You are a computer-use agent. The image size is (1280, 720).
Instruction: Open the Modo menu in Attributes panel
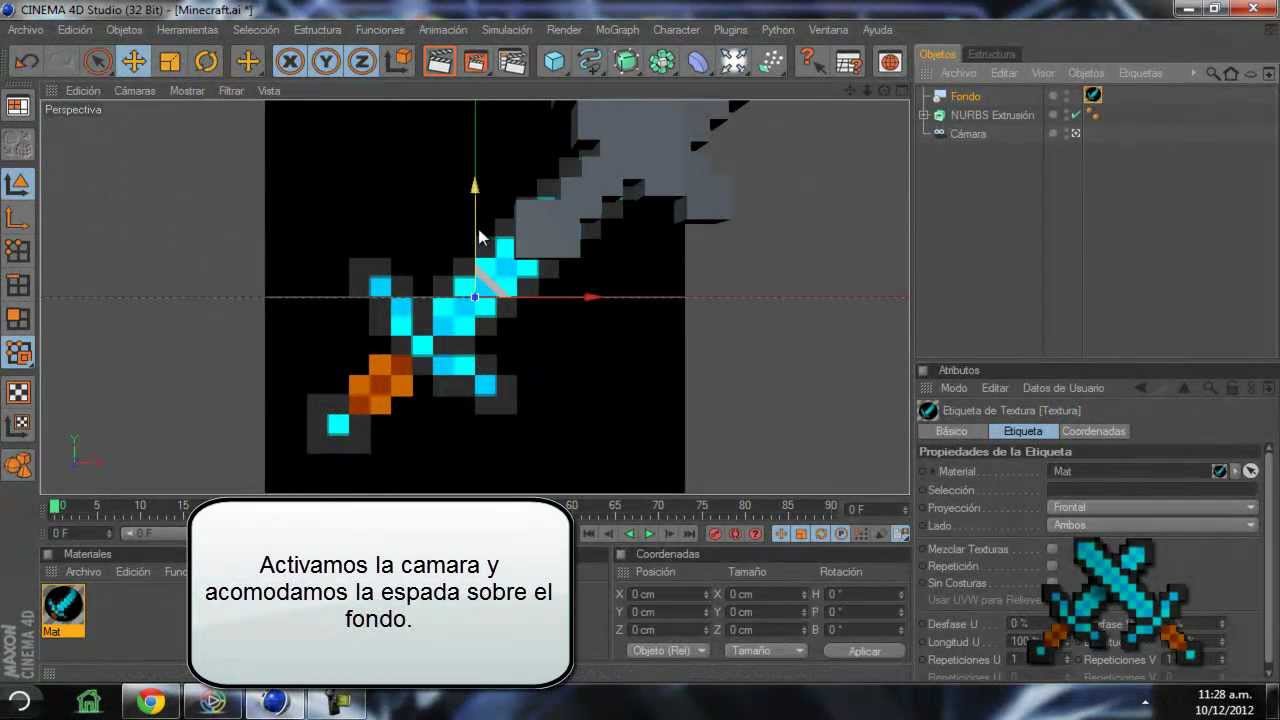(953, 388)
